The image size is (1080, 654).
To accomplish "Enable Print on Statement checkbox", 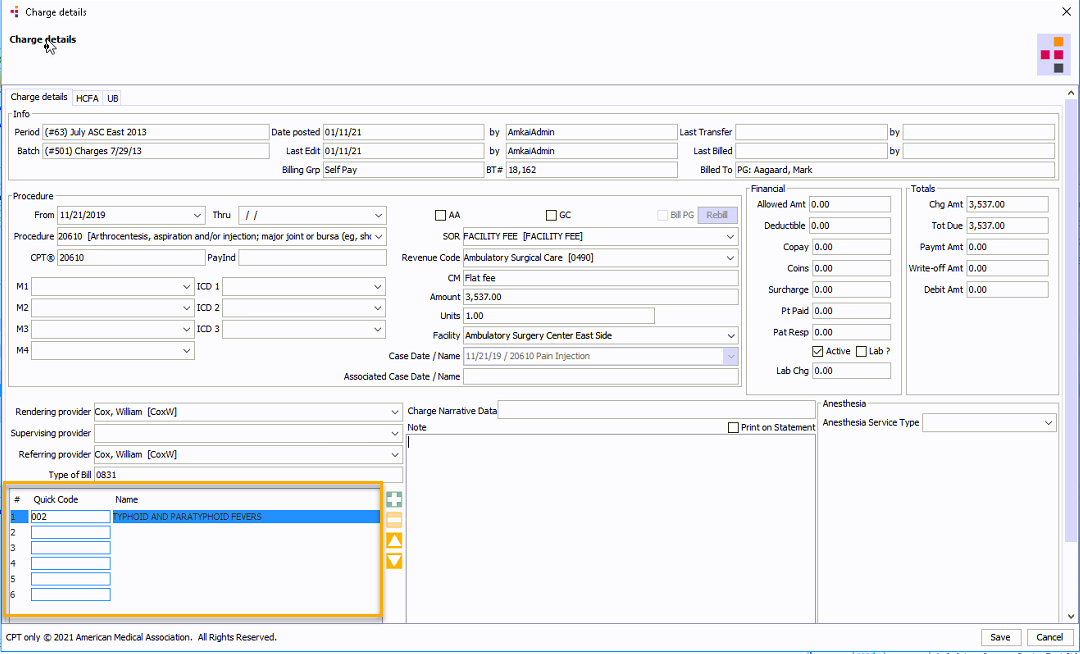I will [x=733, y=428].
